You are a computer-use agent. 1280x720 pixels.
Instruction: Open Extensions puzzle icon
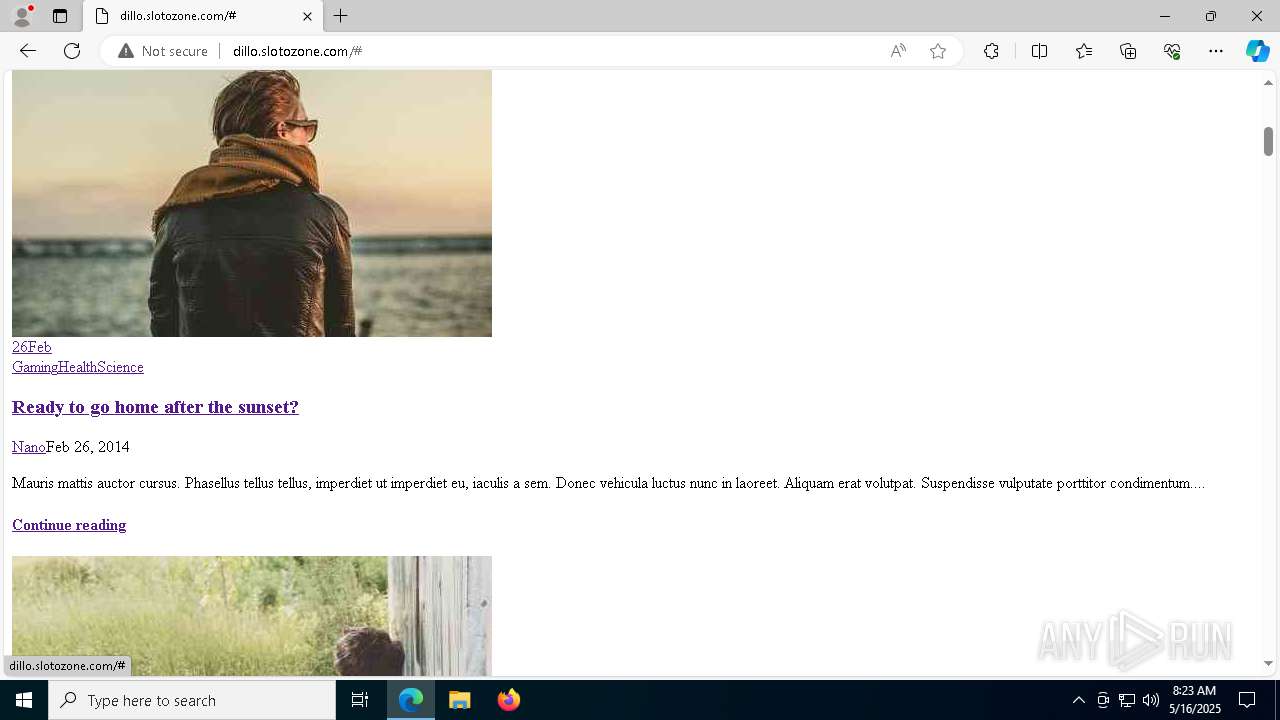click(x=991, y=51)
